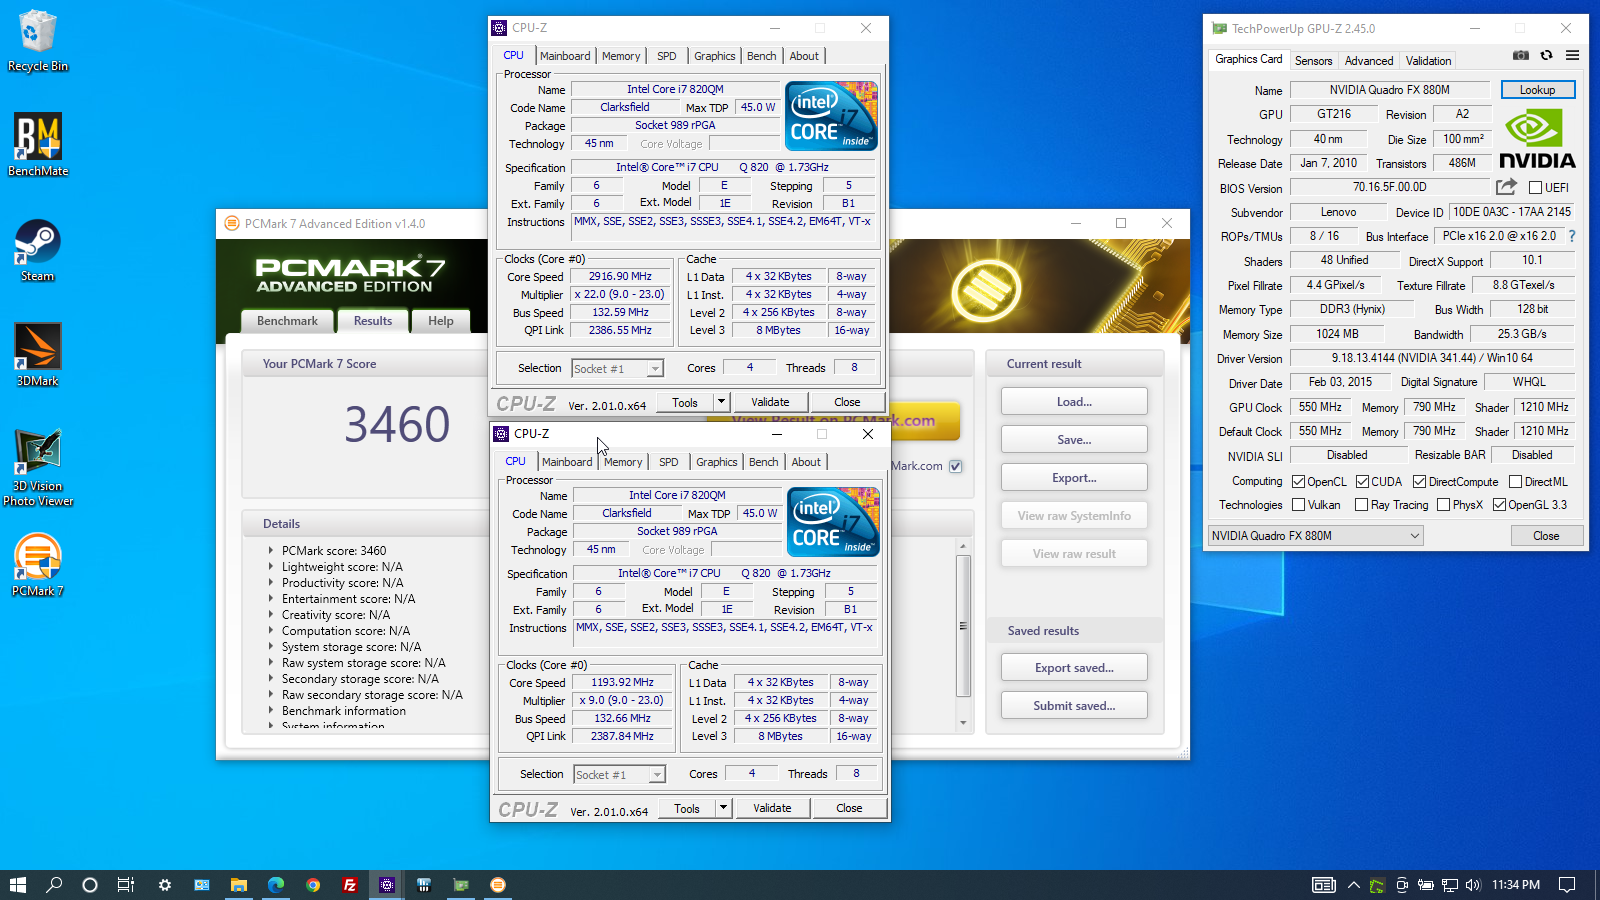Switch to PCMark 7 via orange taskbar icon
Viewport: 1600px width, 900px height.
point(498,885)
